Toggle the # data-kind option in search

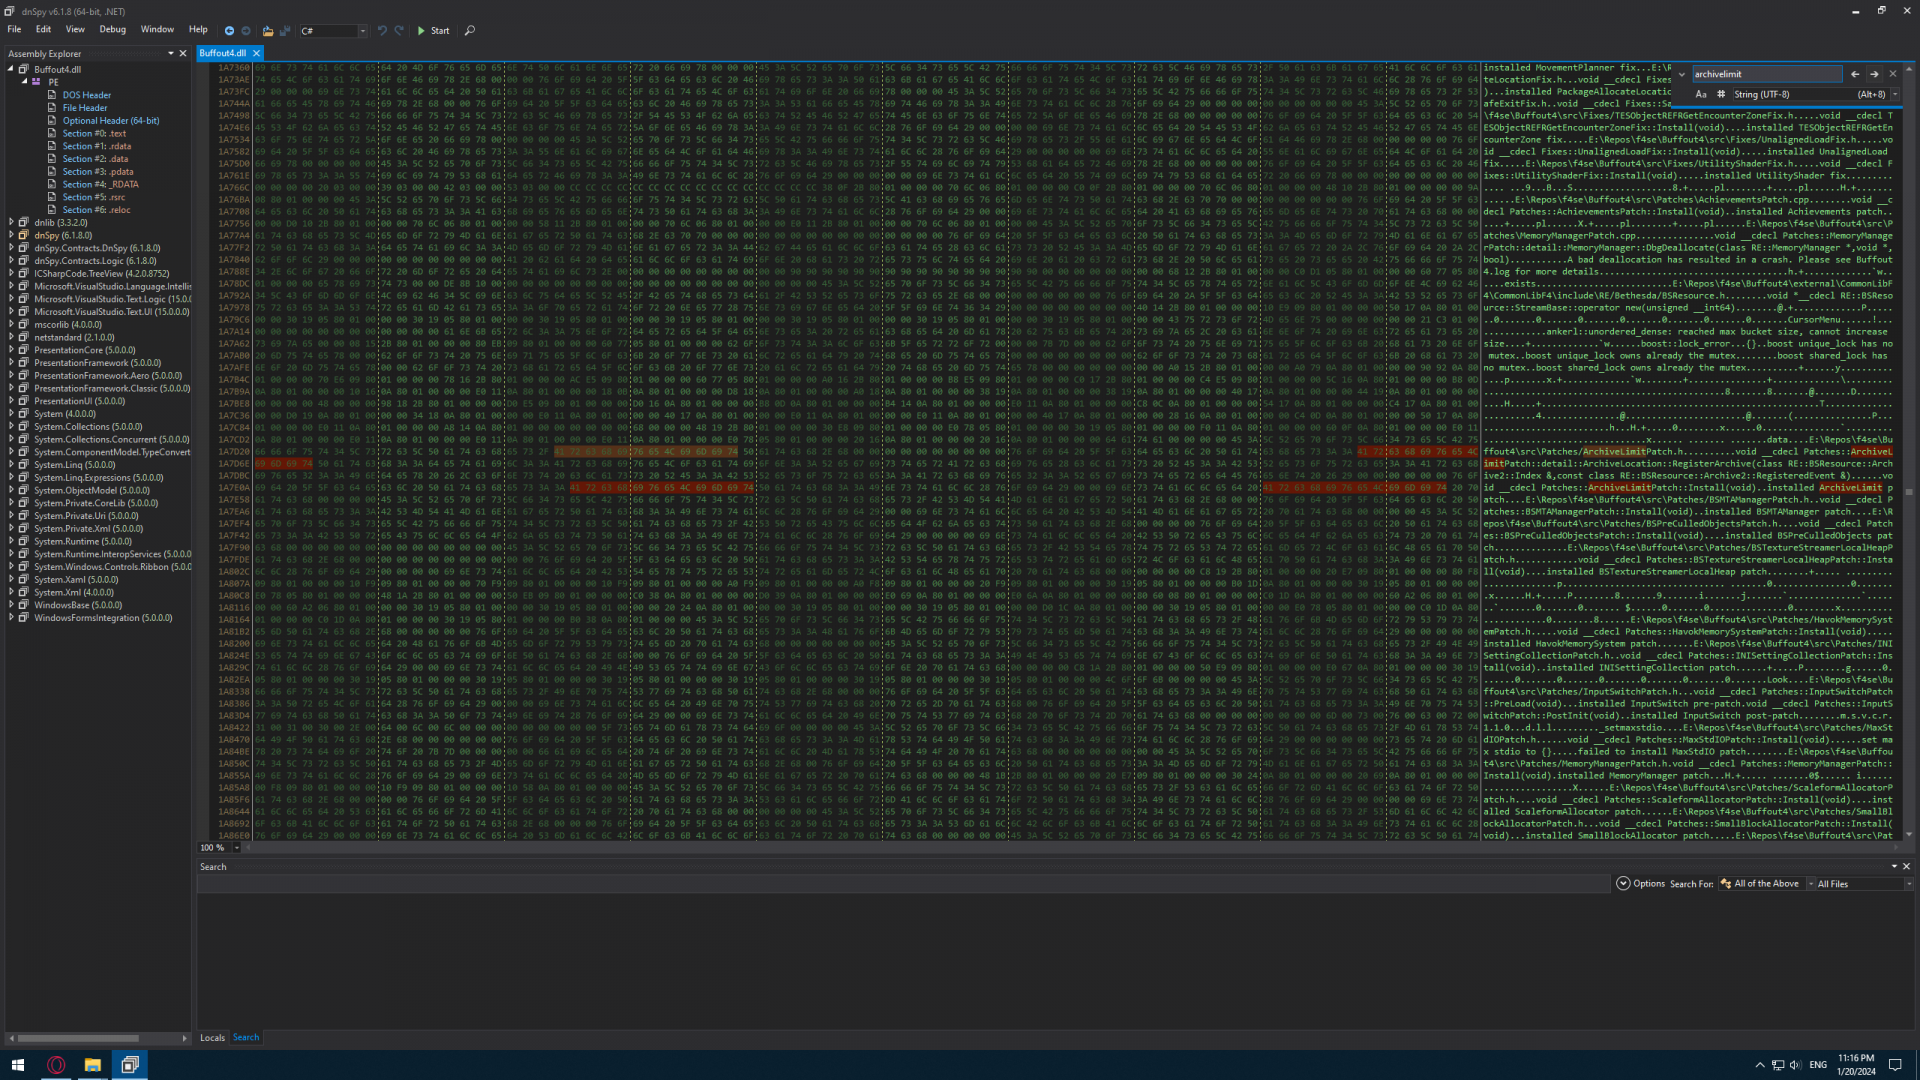click(1721, 94)
